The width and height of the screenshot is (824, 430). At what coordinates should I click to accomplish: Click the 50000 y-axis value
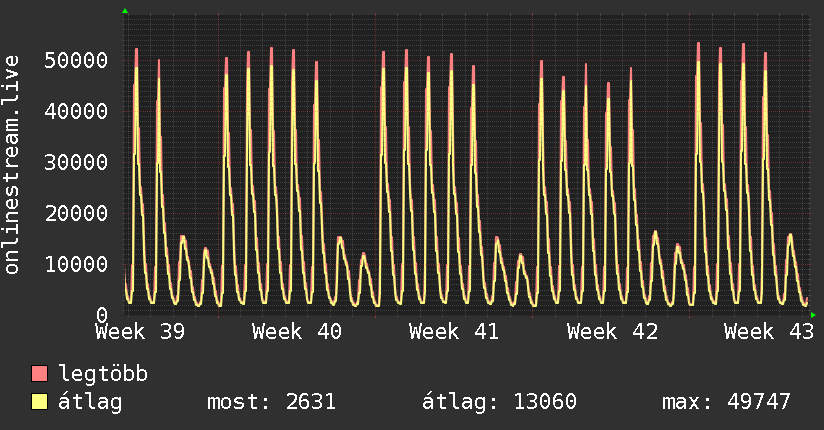coord(76,60)
